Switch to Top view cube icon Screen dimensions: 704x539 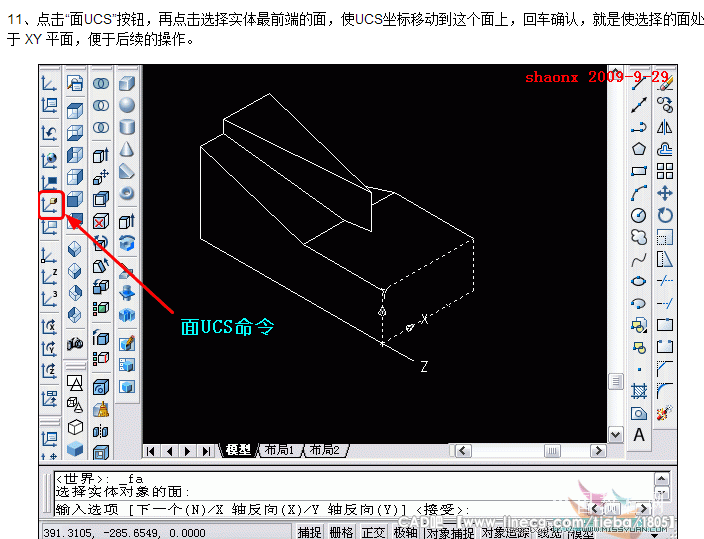pyautogui.click(x=75, y=110)
